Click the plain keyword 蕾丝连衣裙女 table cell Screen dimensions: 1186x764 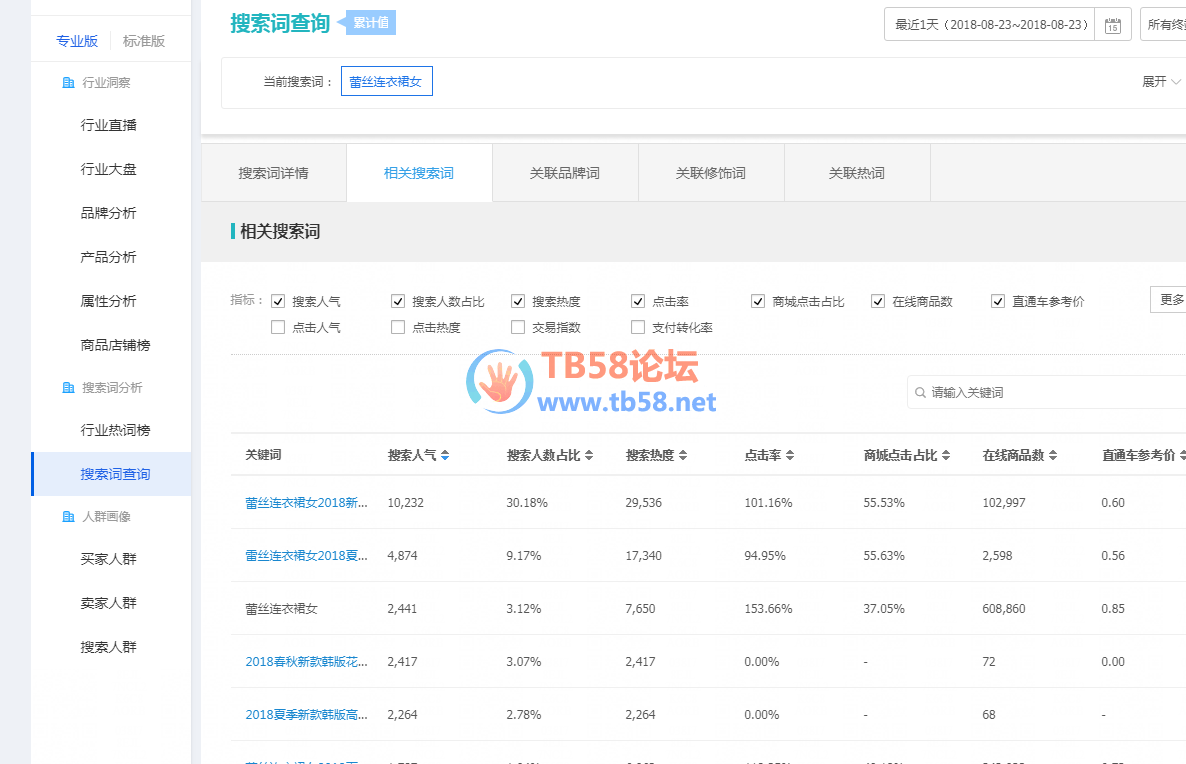(281, 608)
